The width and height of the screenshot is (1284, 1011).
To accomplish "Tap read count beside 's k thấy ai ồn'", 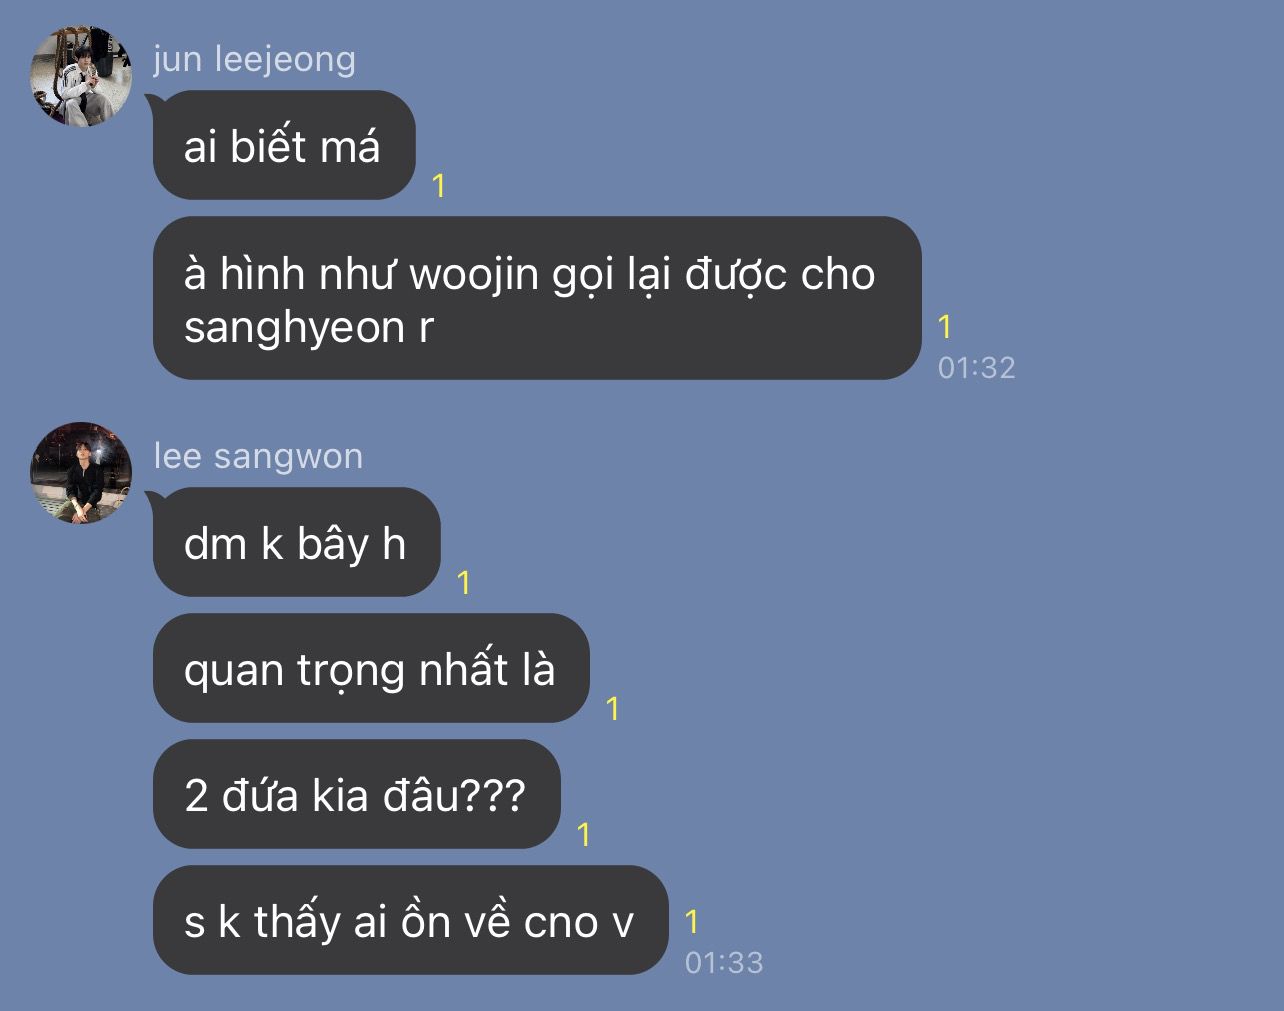I will pos(691,921).
